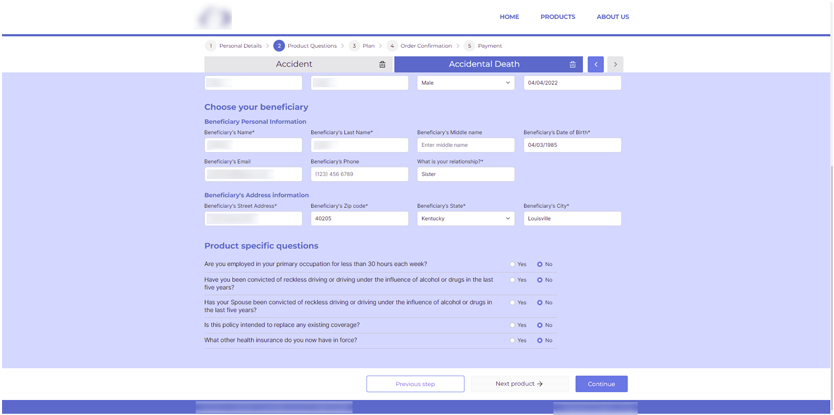834x415 pixels.
Task: Select Yes for employed under 30 hours
Action: pos(512,265)
